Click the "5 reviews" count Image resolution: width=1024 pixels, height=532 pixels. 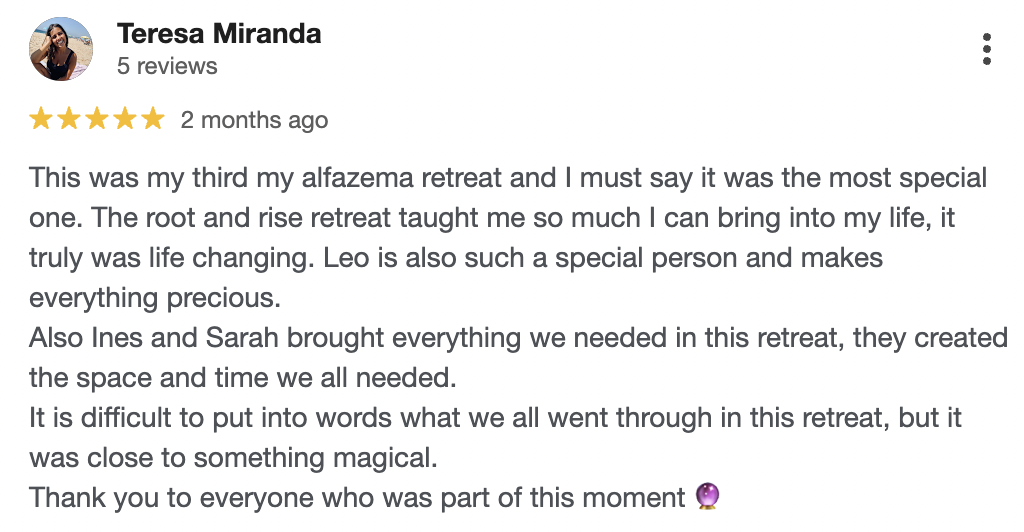167,66
